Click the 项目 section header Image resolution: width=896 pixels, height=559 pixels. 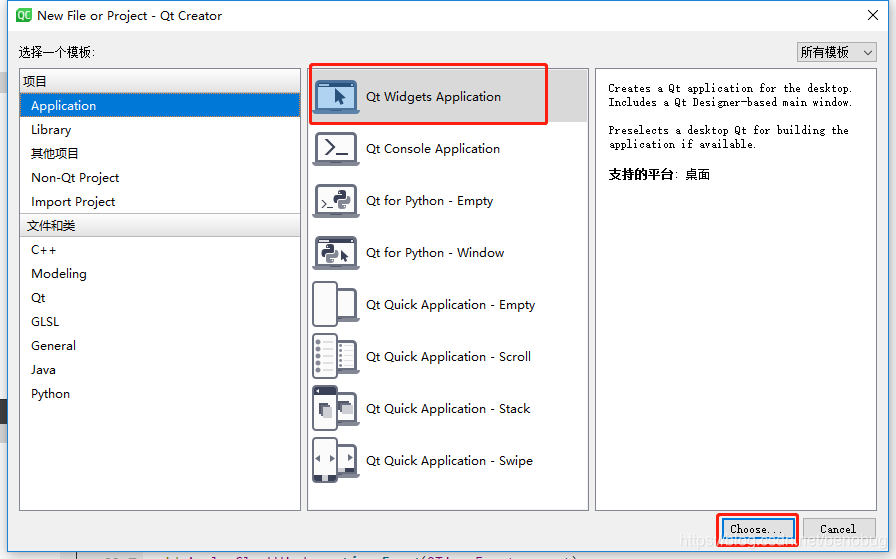pyautogui.click(x=160, y=82)
